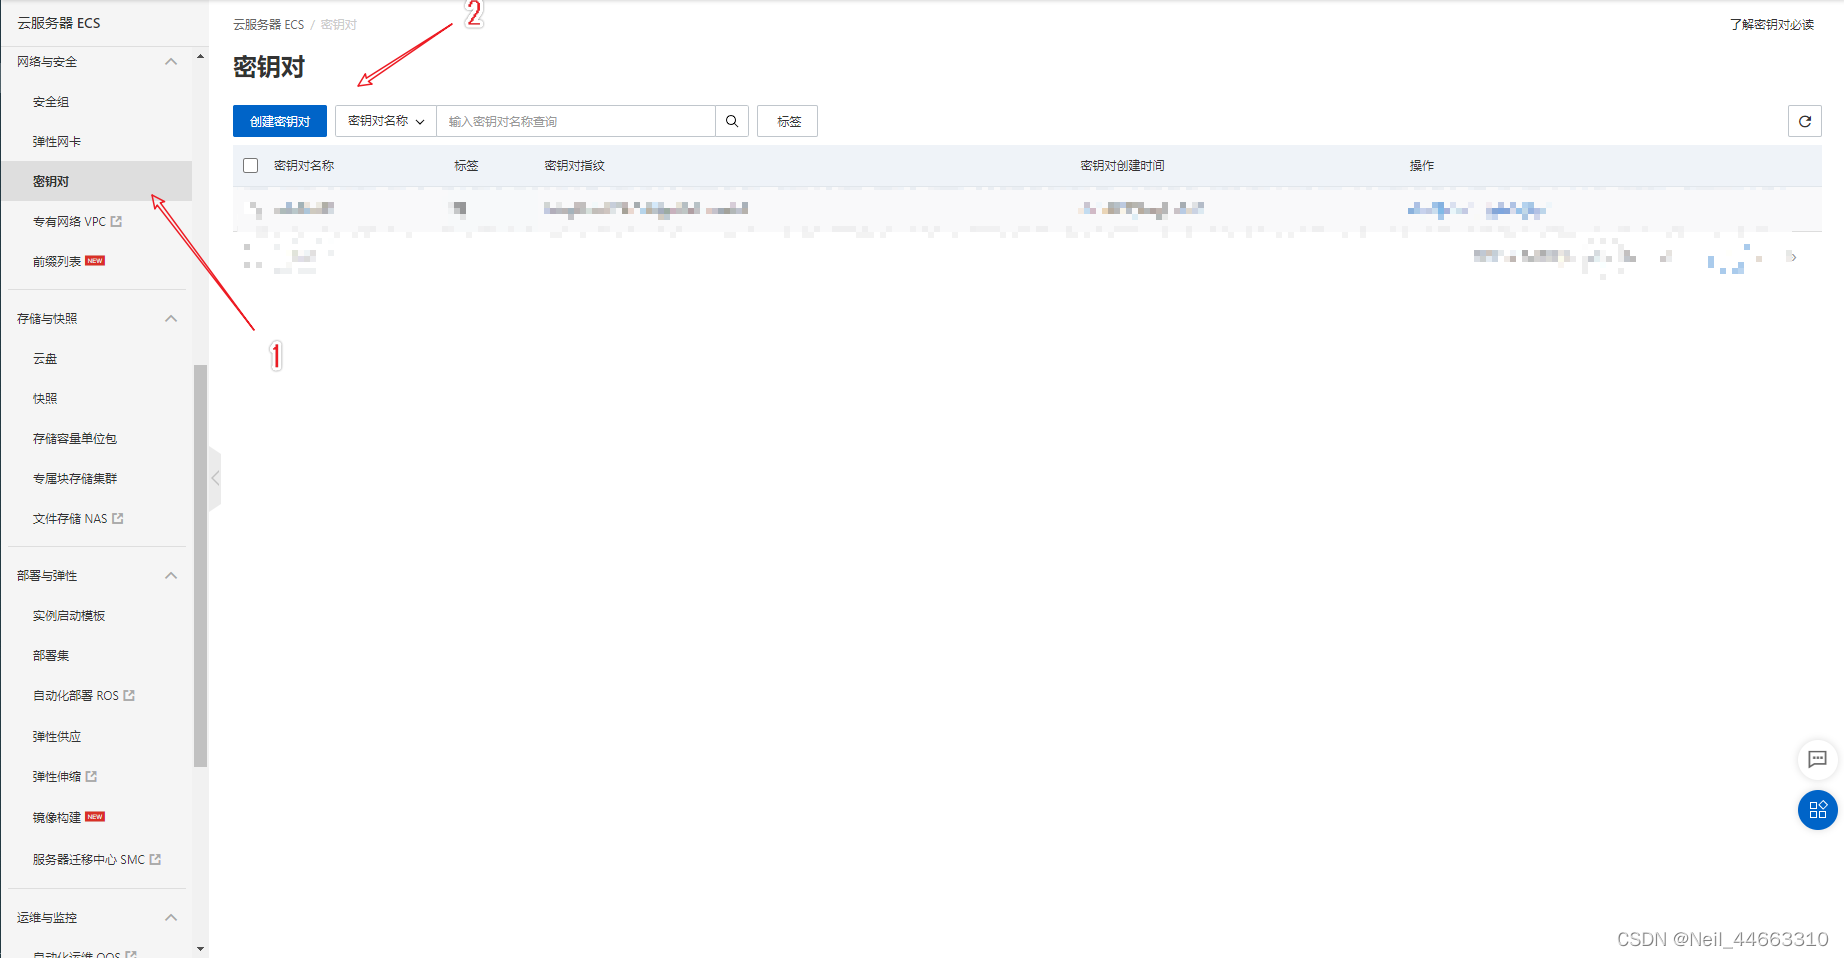Open 存储容量单位包 menu item
The image size is (1844, 958).
(75, 439)
